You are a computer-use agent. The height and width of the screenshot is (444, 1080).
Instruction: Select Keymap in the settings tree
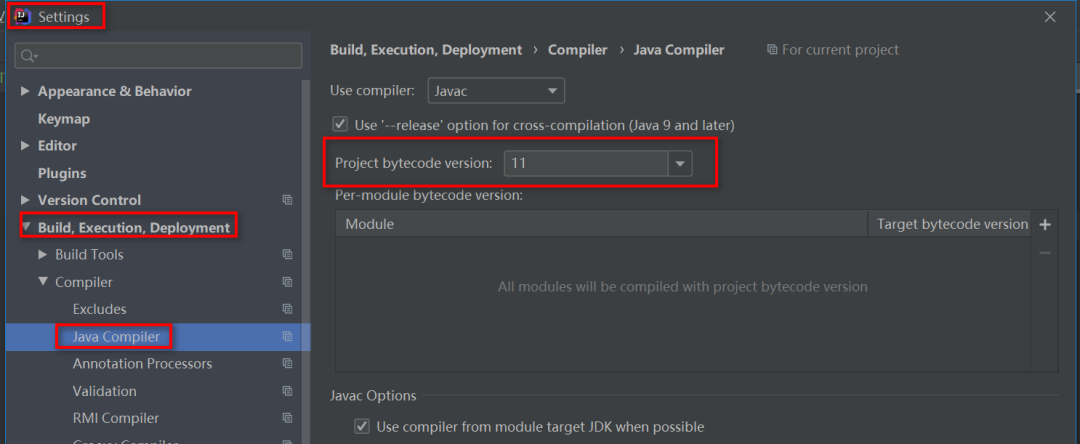click(64, 119)
